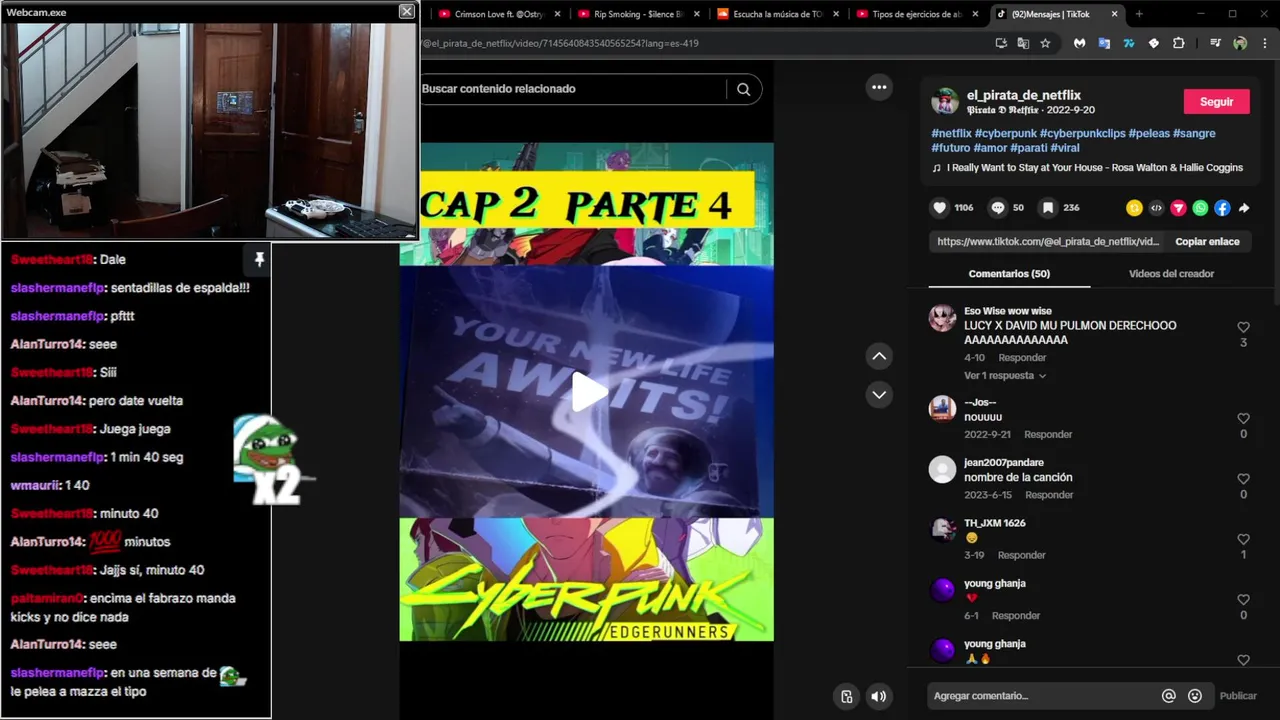Click the Publicar comment button
The width and height of the screenshot is (1280, 720).
(1238, 696)
